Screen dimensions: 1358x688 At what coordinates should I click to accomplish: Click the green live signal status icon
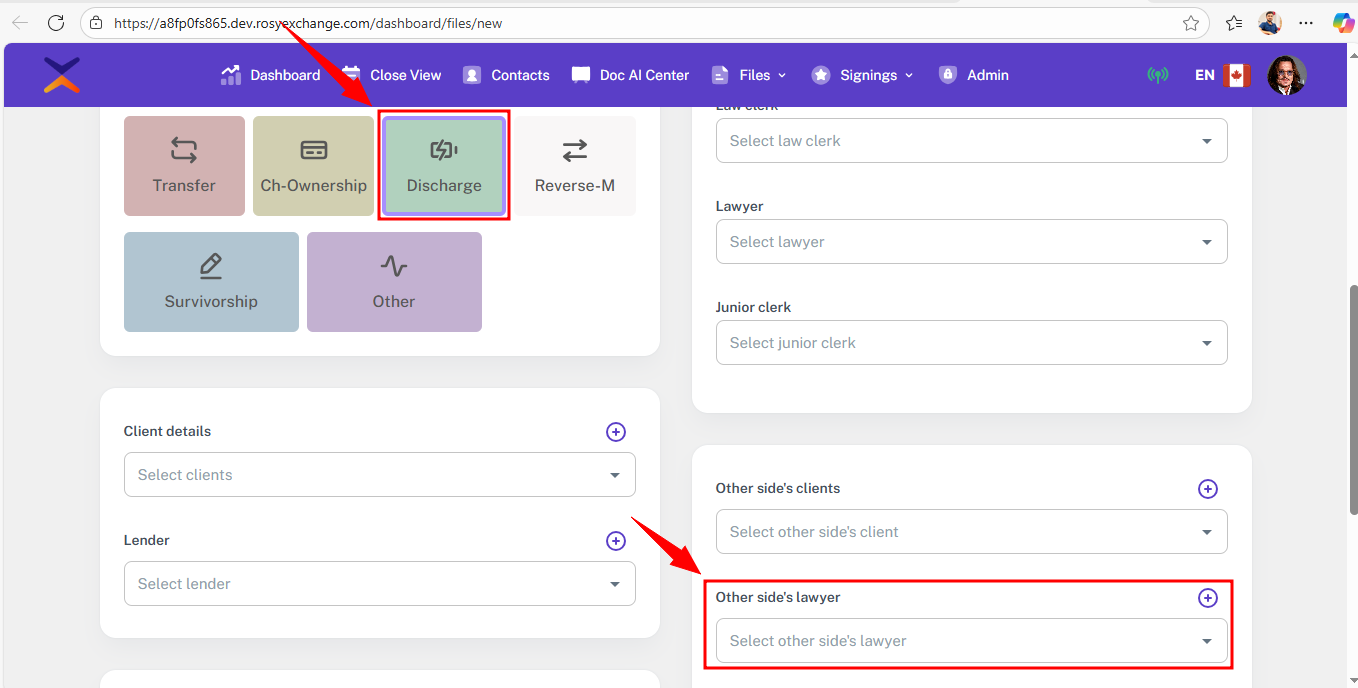pyautogui.click(x=1157, y=75)
